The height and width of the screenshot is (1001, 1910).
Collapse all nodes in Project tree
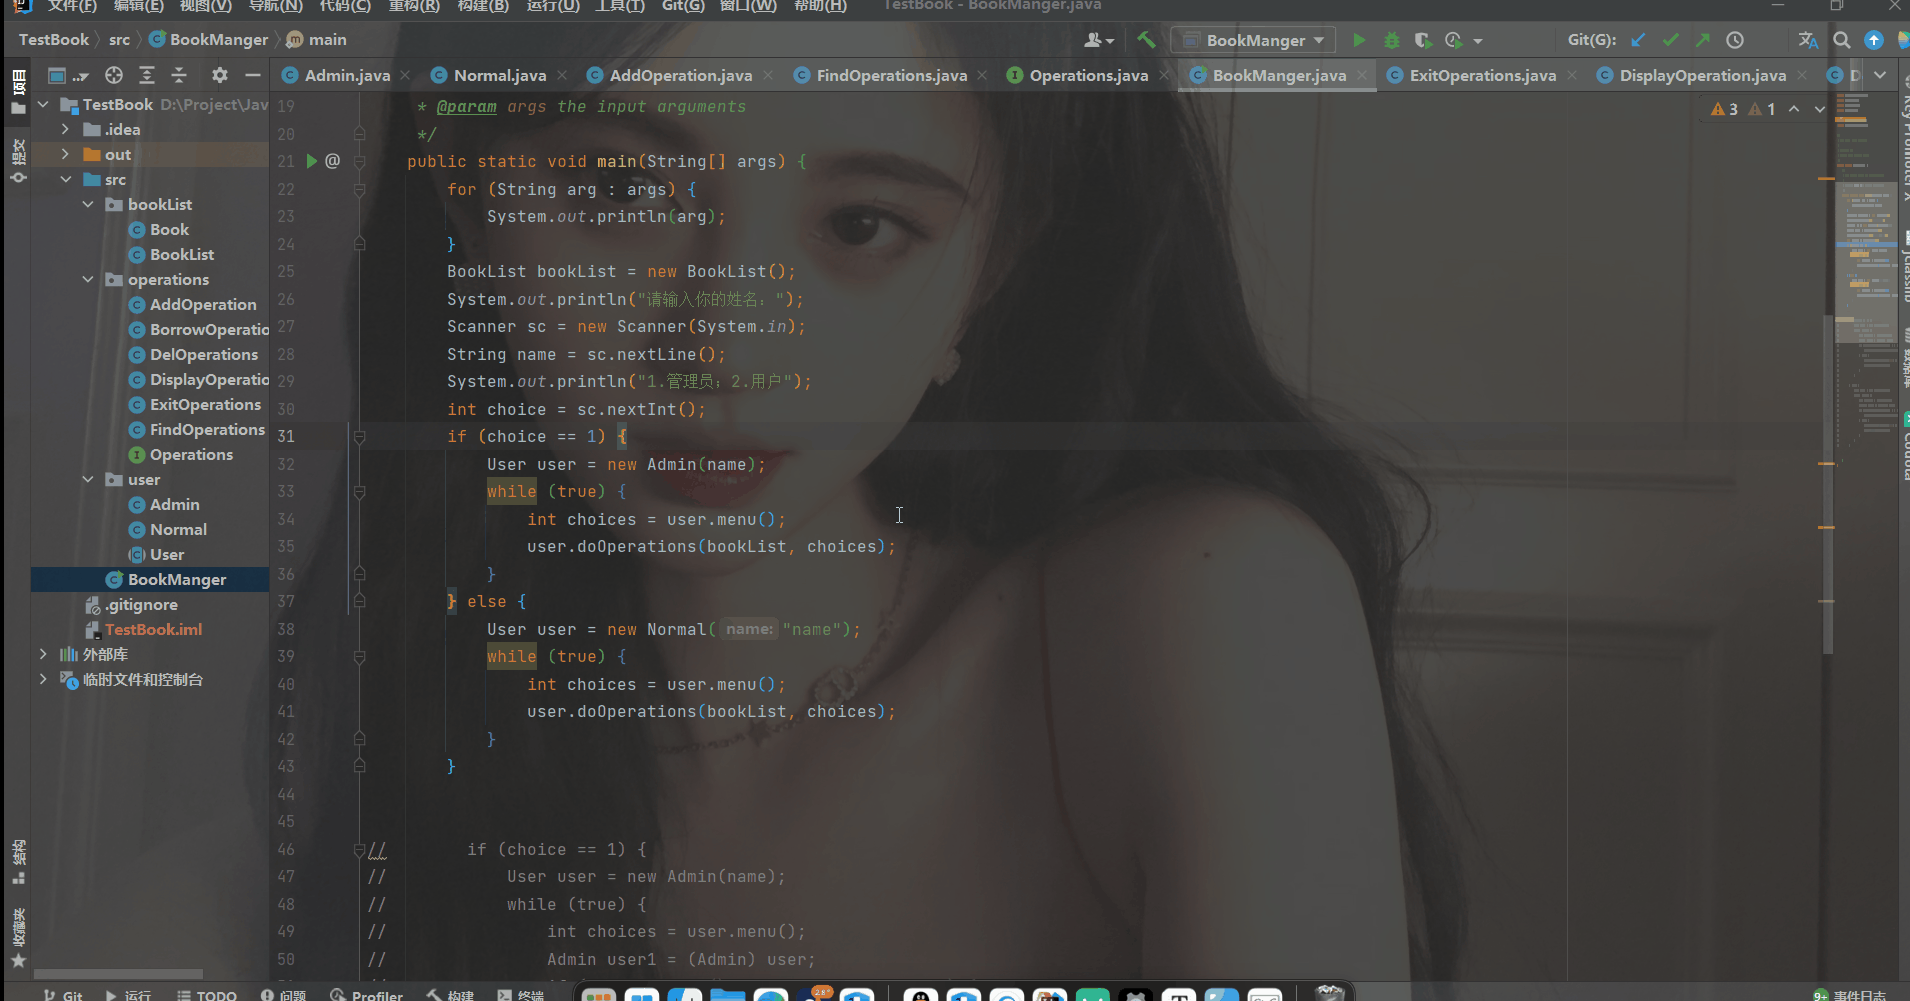(179, 75)
